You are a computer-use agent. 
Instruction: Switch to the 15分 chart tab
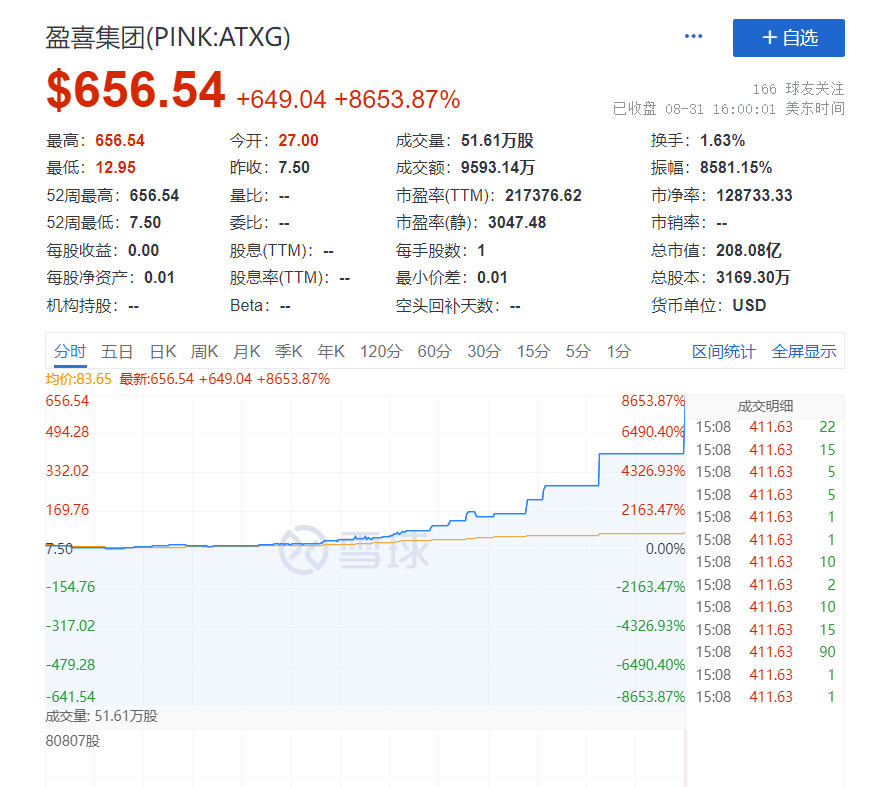(533, 352)
